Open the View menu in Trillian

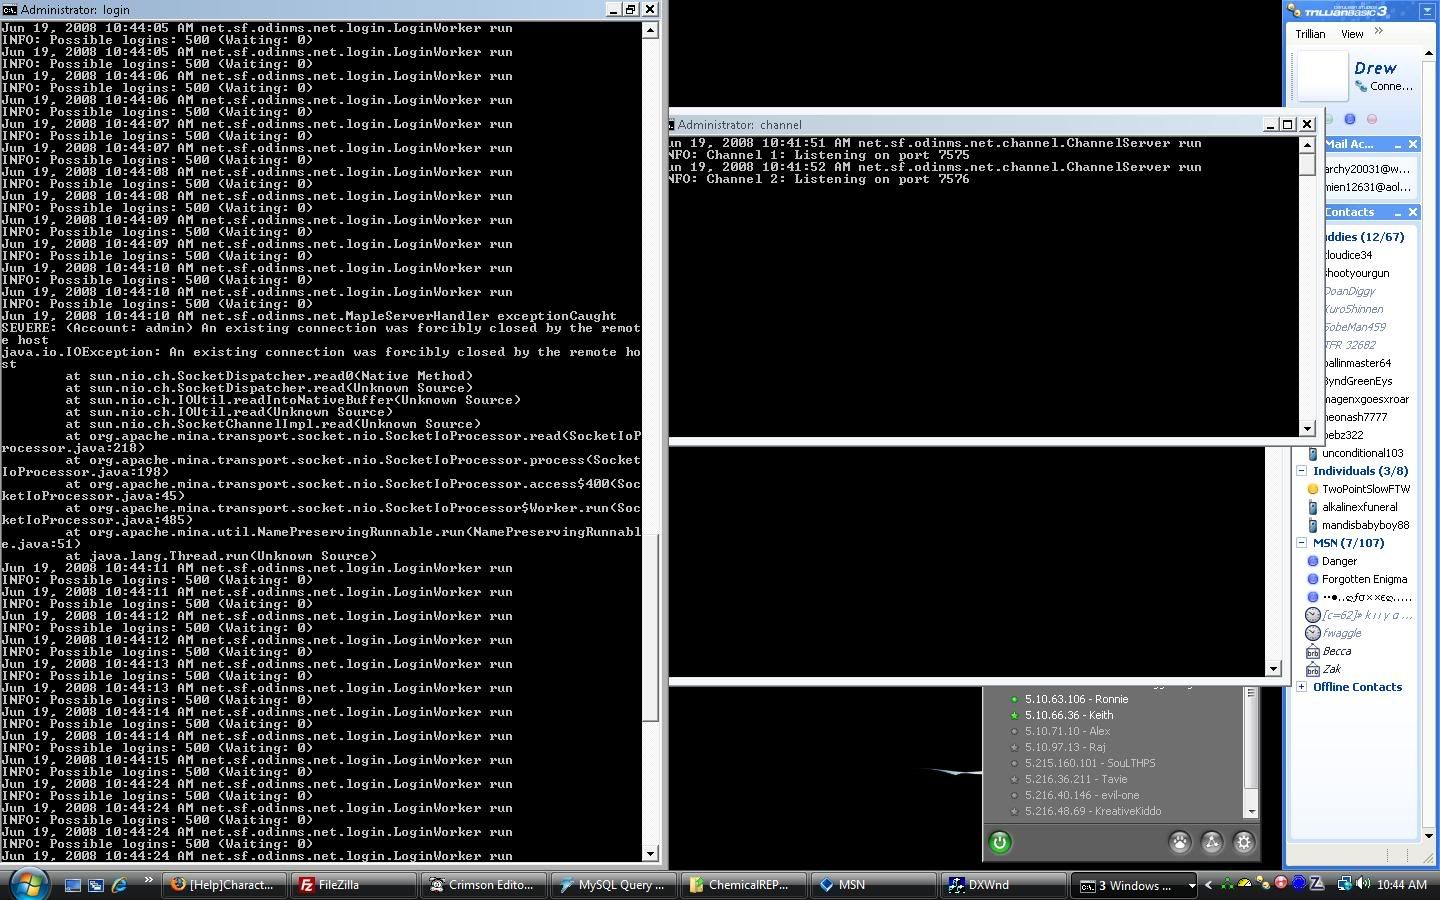click(1352, 34)
